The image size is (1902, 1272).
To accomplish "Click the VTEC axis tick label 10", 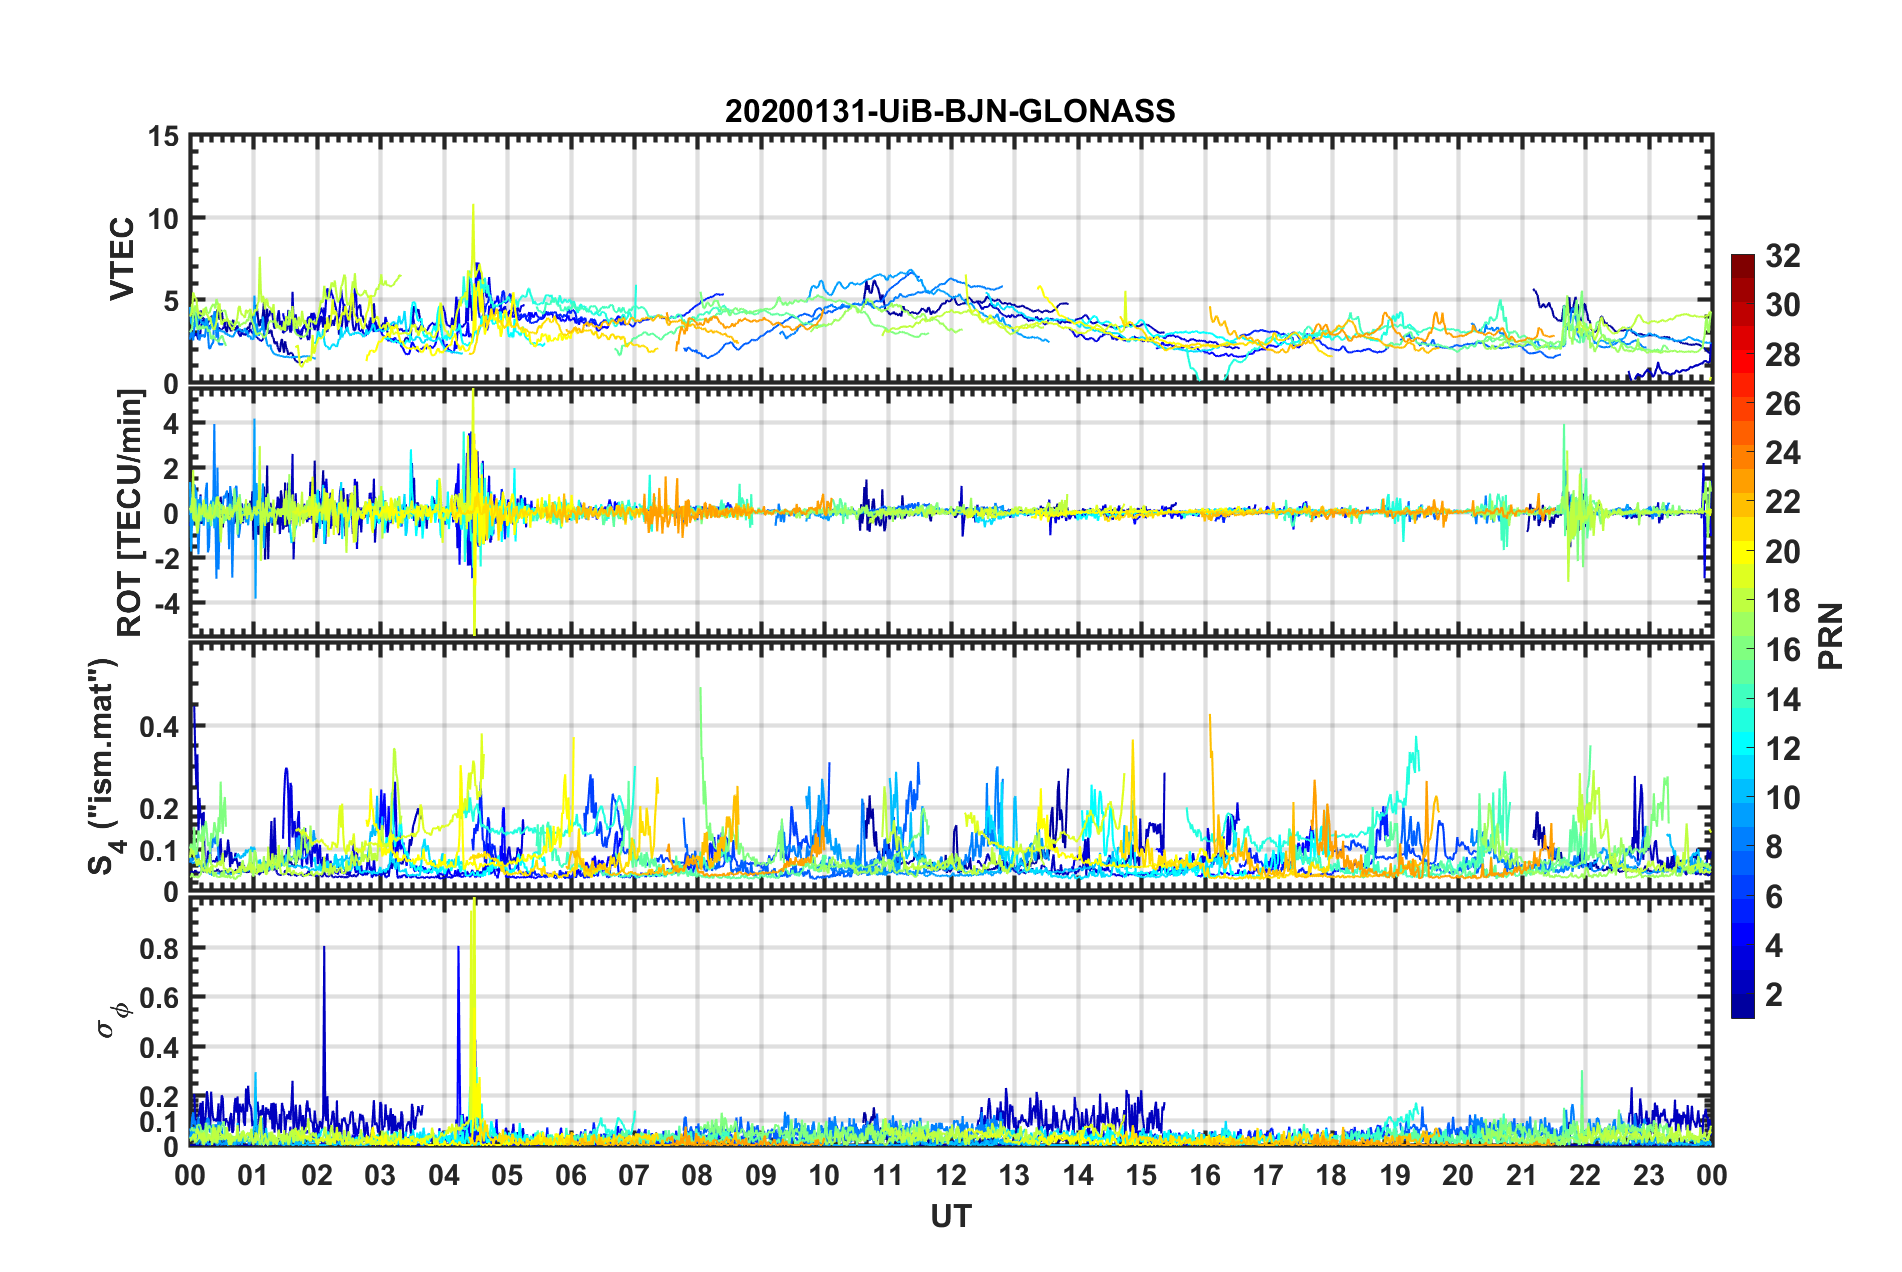I will click(x=162, y=218).
